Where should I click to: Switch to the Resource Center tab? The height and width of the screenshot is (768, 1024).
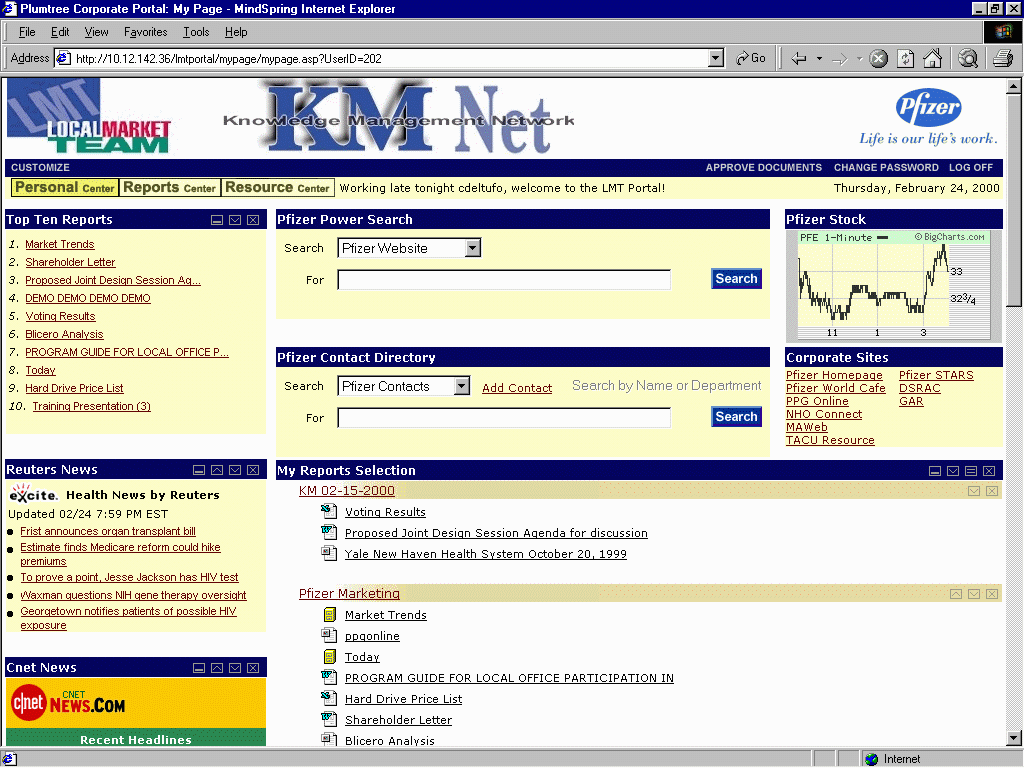pyautogui.click(x=278, y=187)
